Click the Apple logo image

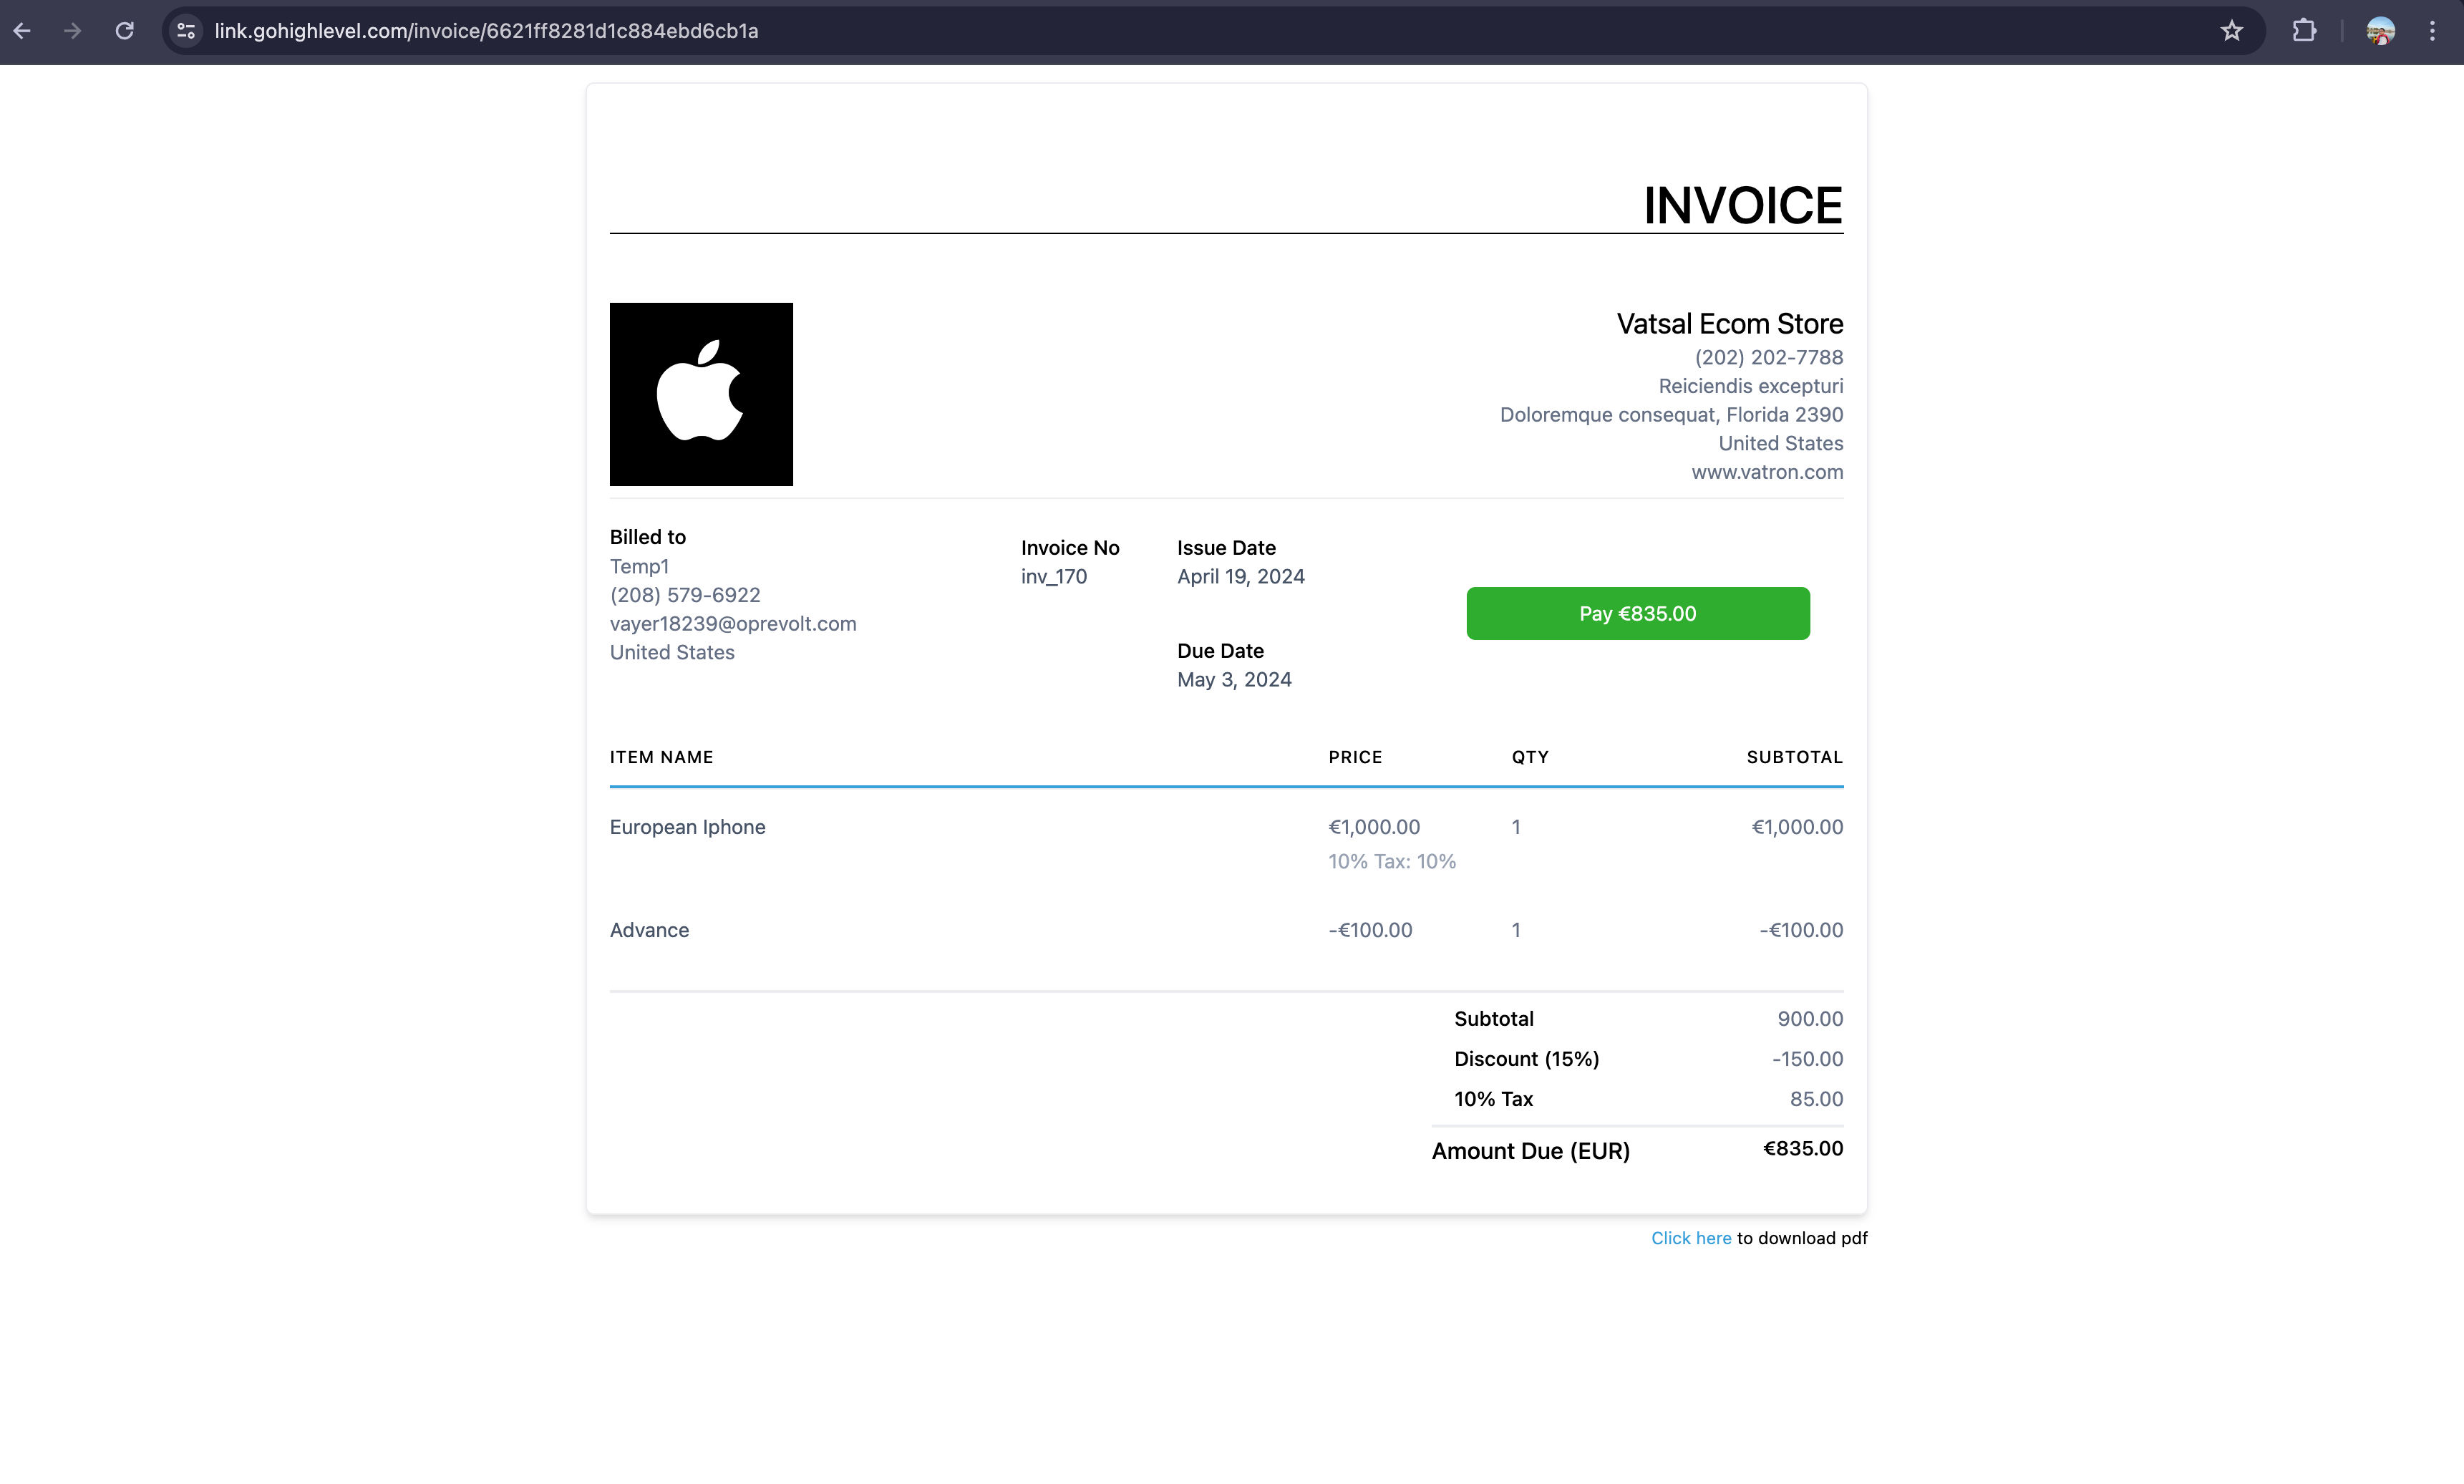[x=701, y=394]
